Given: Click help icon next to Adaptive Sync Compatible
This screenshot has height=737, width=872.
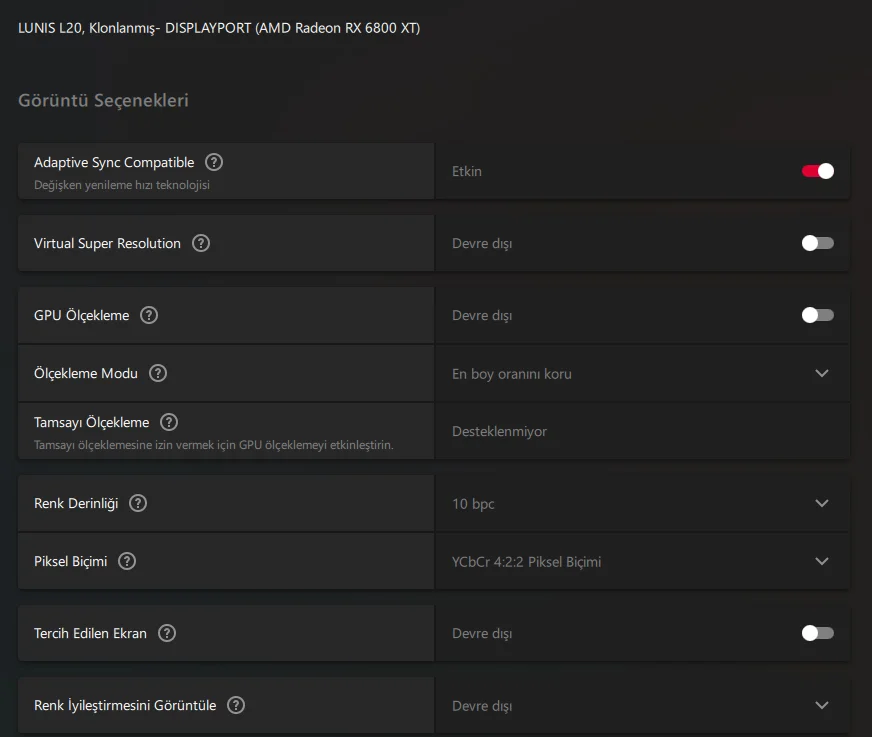Looking at the screenshot, I should click(x=214, y=162).
